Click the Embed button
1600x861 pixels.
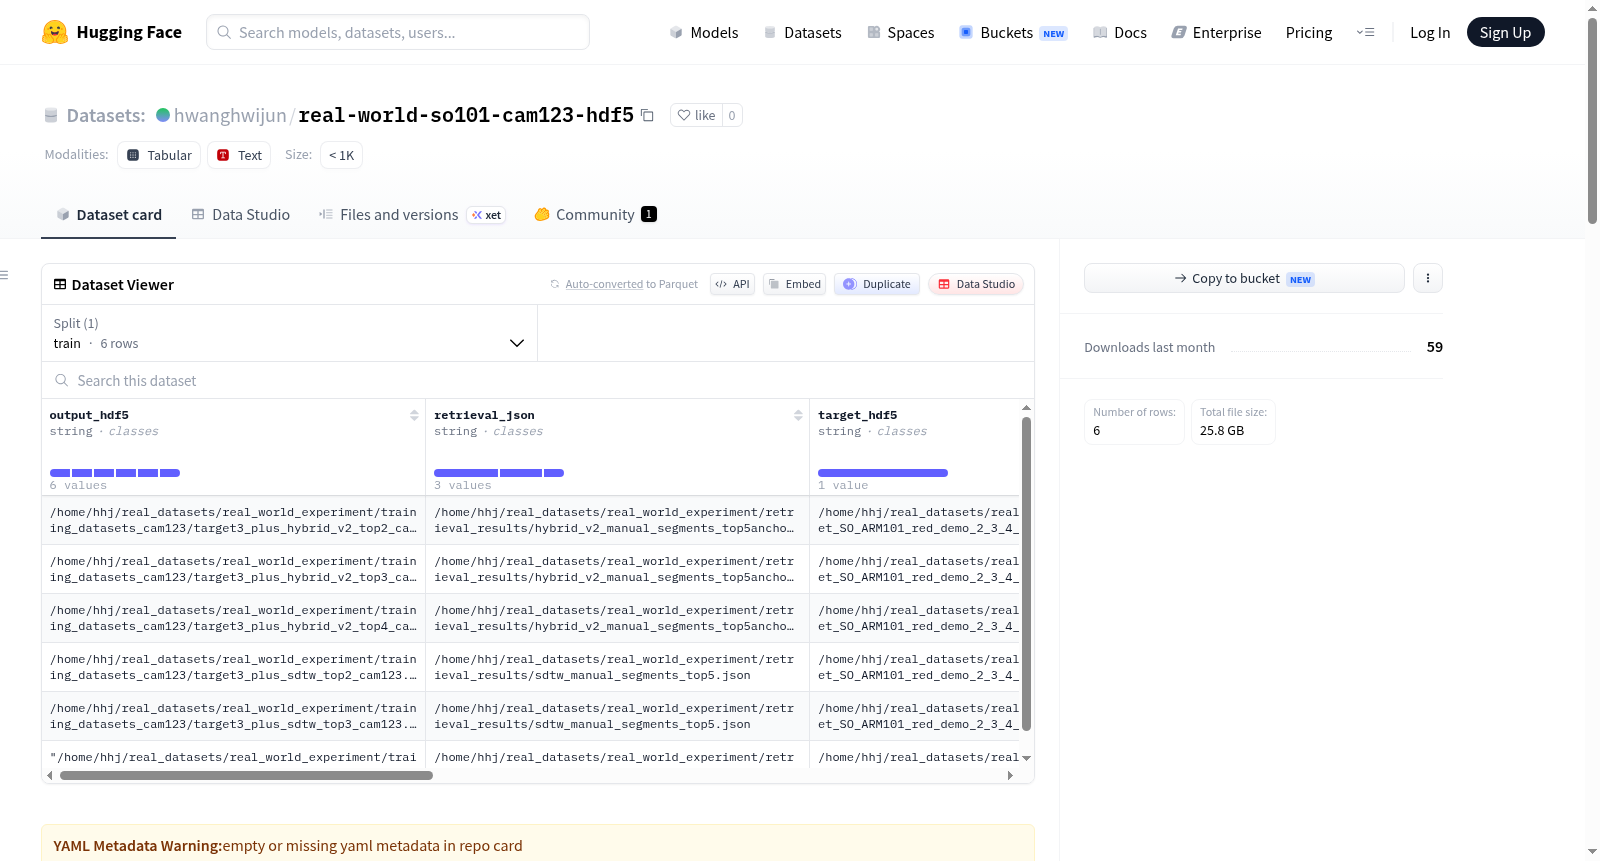click(794, 284)
